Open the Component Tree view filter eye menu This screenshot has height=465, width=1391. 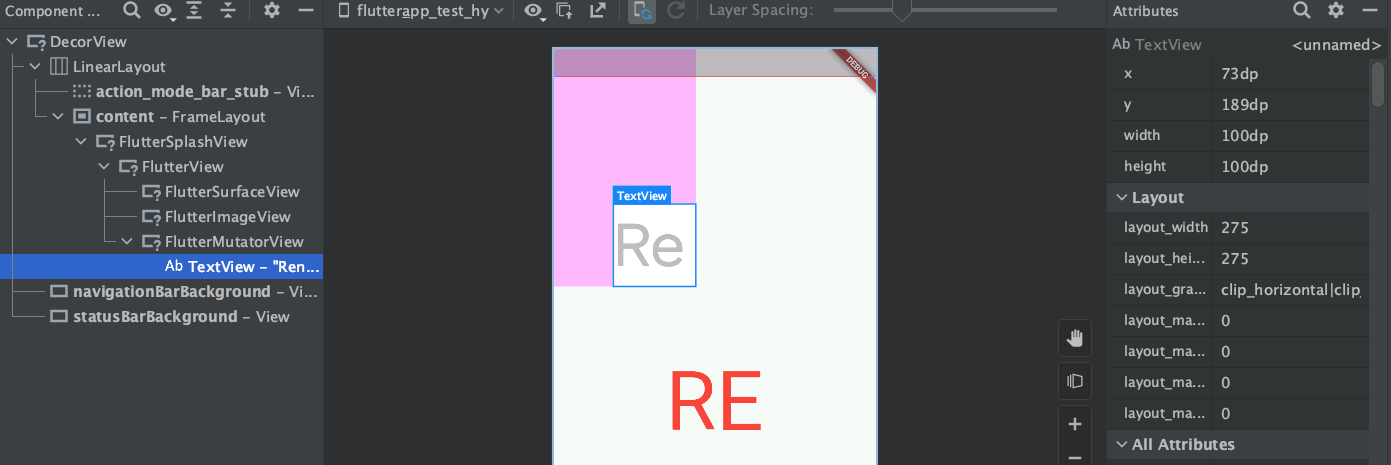coord(164,11)
